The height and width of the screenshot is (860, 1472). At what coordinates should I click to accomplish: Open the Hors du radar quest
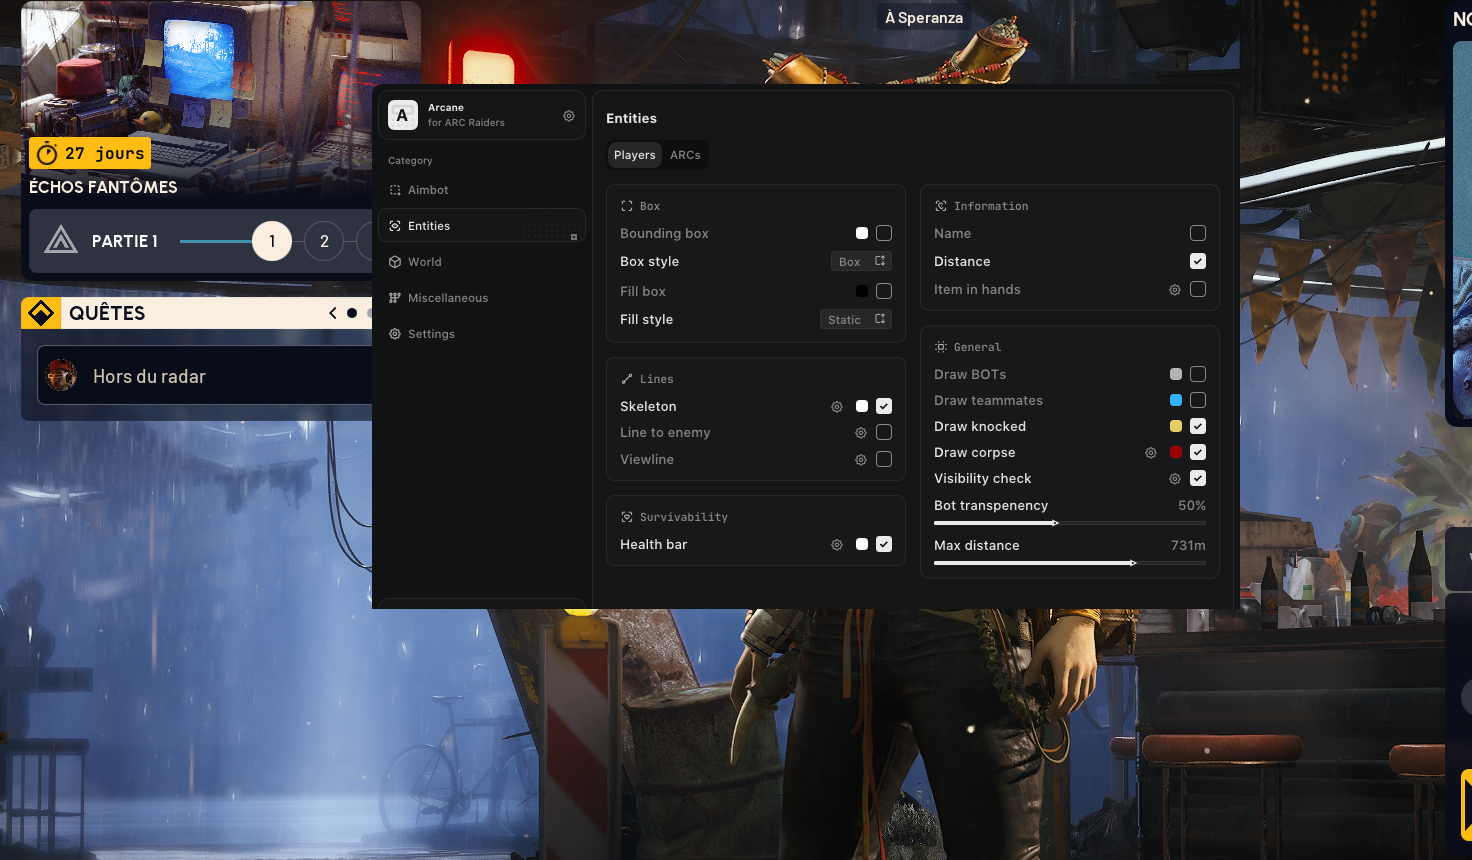(205, 376)
